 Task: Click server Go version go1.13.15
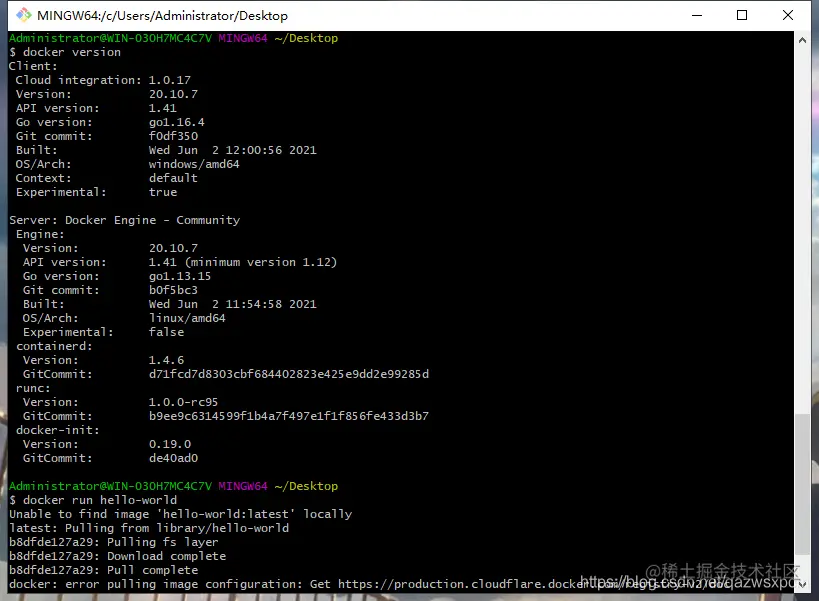[x=180, y=276]
